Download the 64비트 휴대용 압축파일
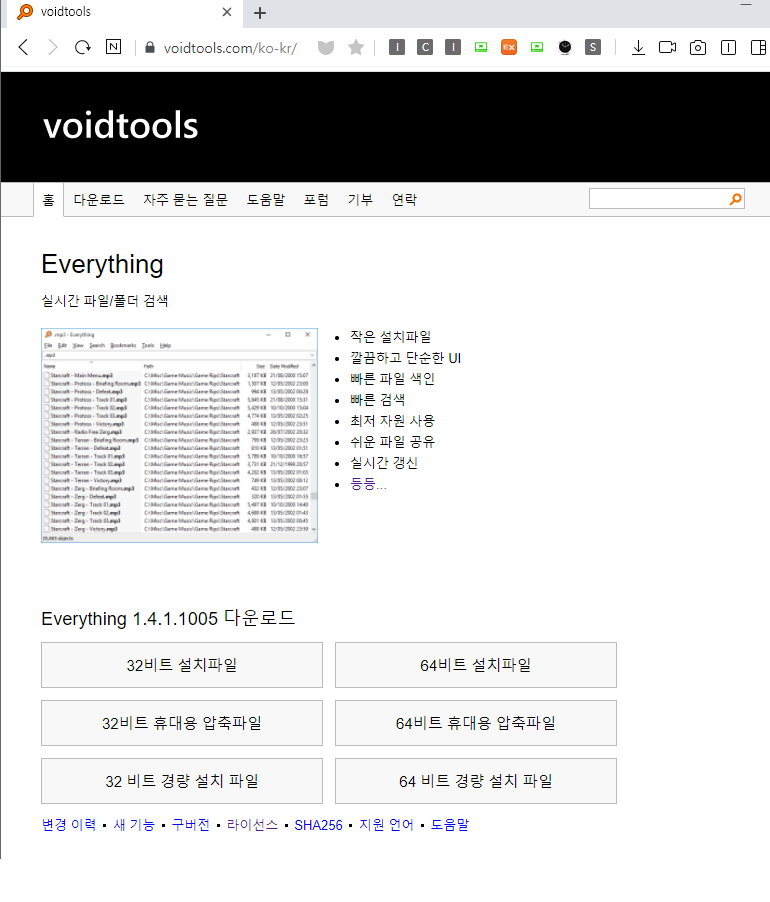Viewport: 770px width, 902px height. [x=476, y=723]
